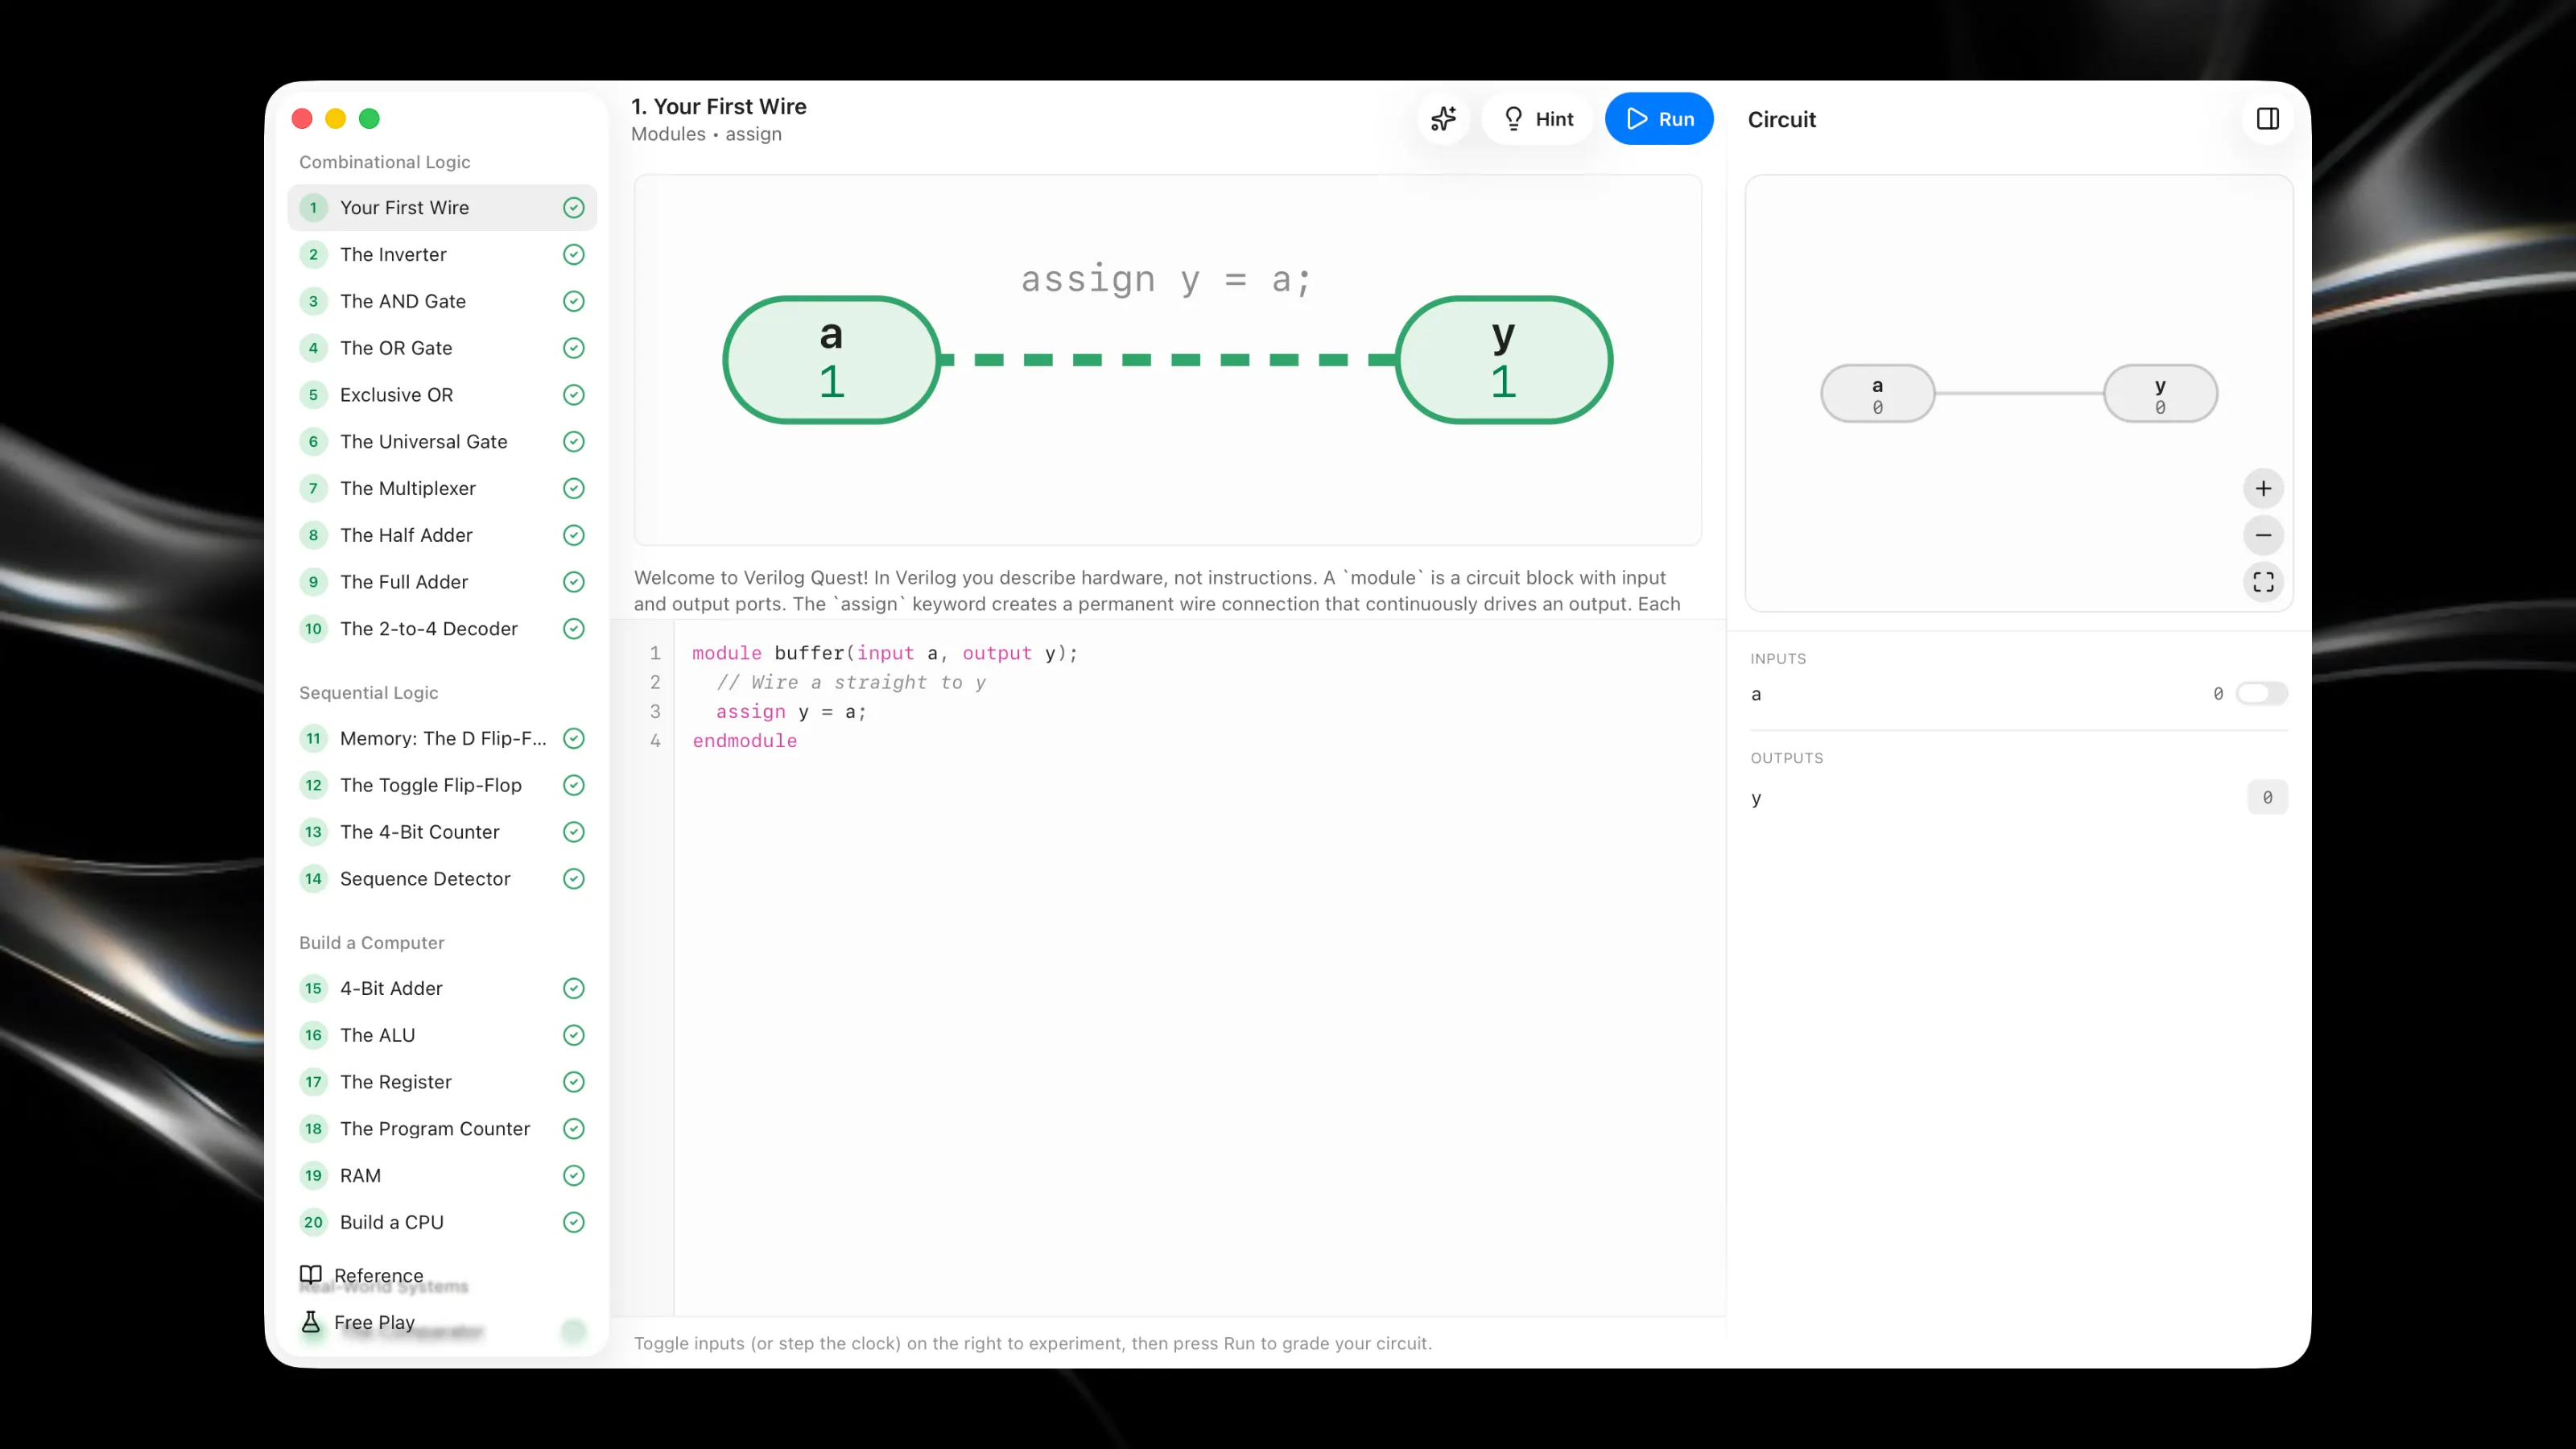The image size is (2576, 1449).
Task: Open lesson The Half Adder
Action: [442, 535]
